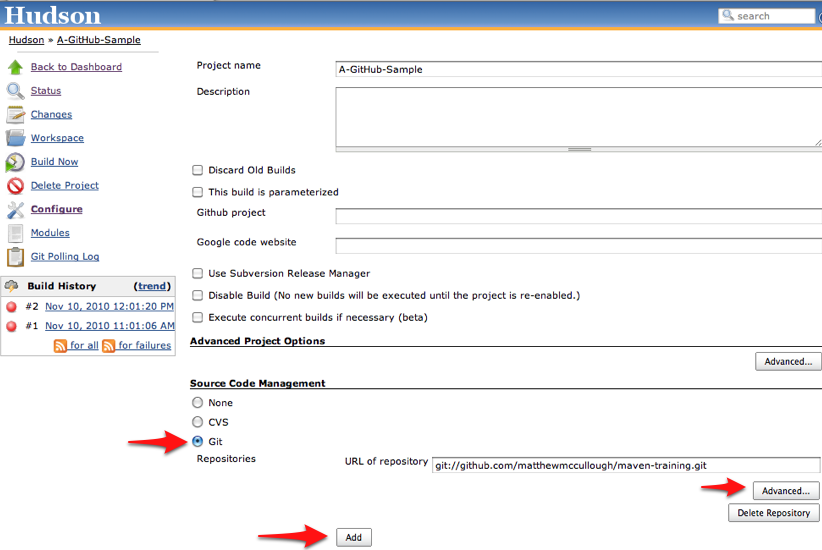Click the Modules document icon
Viewport: 822px width, 550px height.
16,233
